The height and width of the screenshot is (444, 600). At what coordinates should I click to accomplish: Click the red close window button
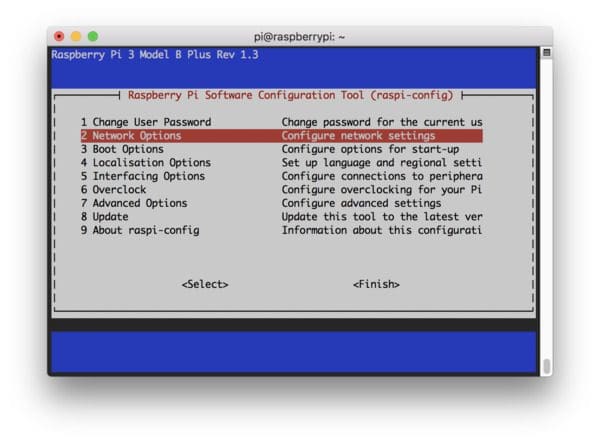pos(59,36)
